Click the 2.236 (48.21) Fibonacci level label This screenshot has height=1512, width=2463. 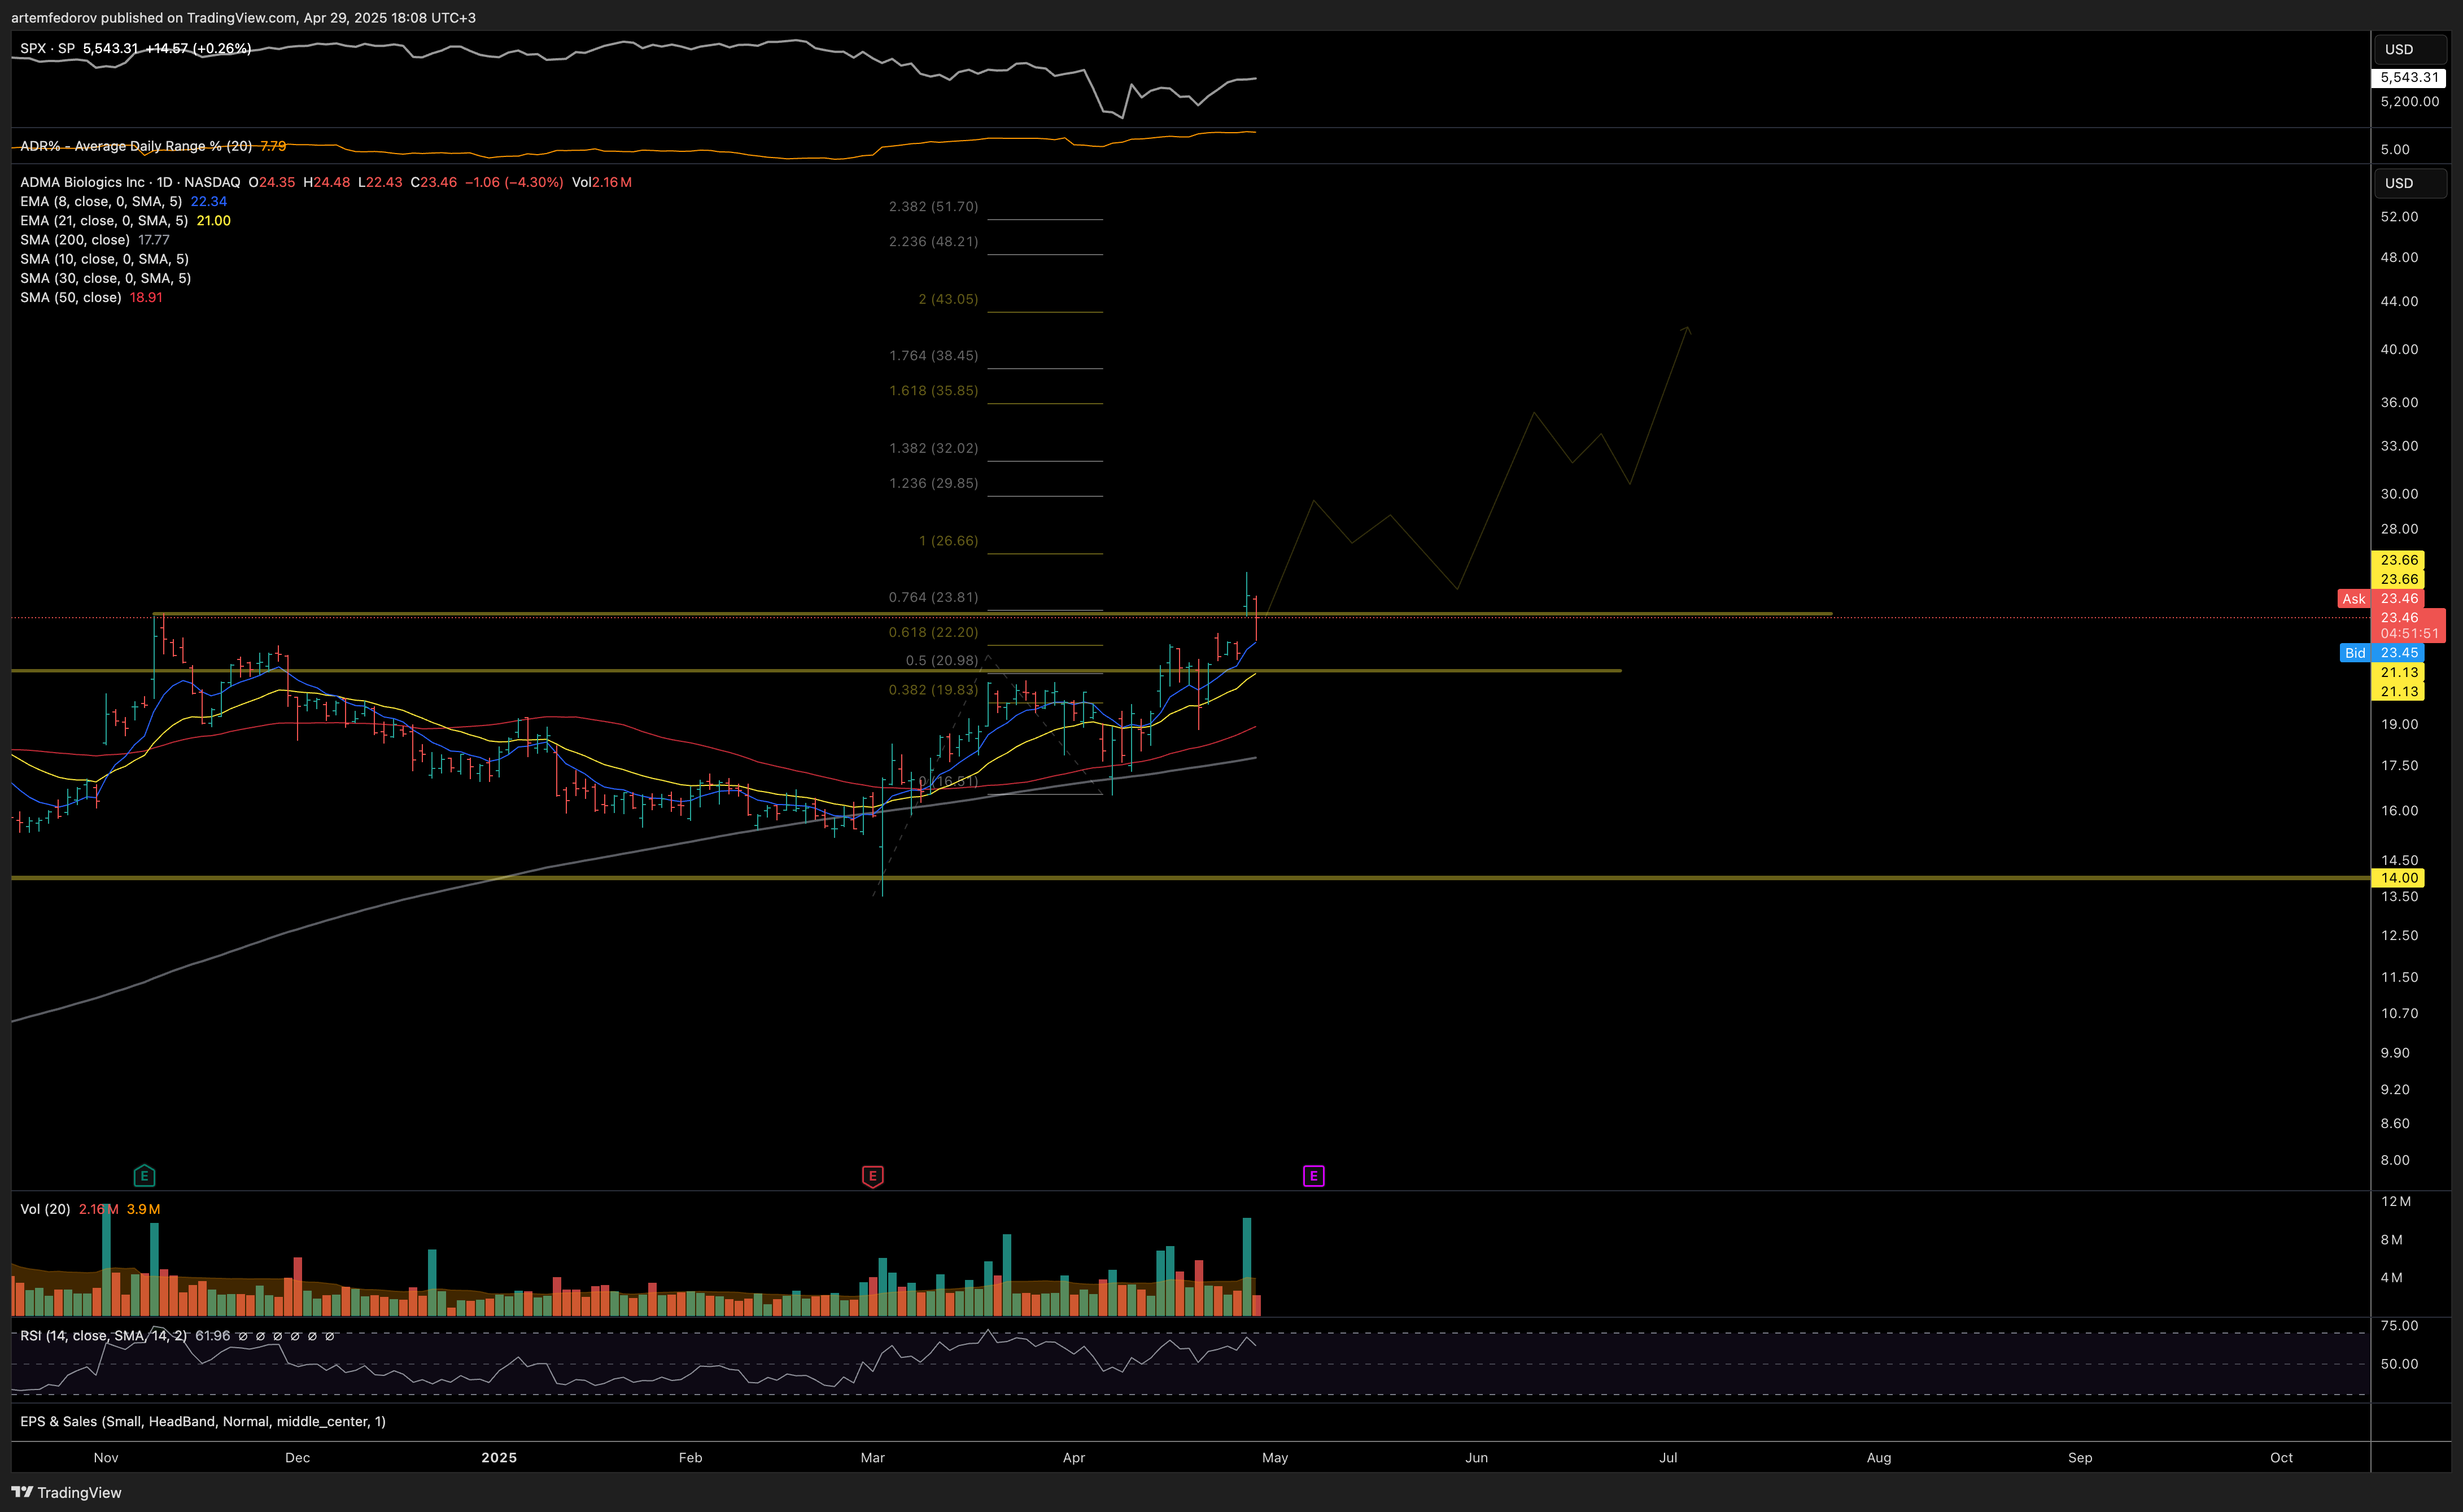pos(933,241)
